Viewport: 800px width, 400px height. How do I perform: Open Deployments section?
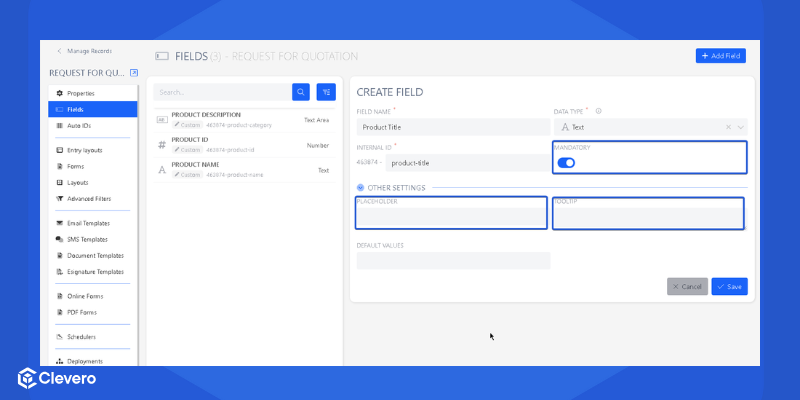click(93, 361)
